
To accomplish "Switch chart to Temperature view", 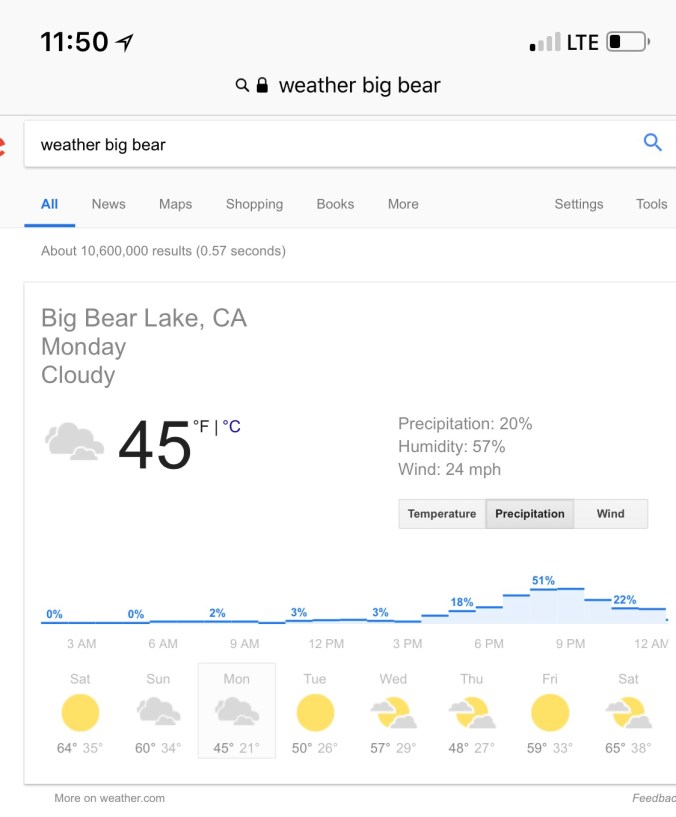I will pos(442,514).
